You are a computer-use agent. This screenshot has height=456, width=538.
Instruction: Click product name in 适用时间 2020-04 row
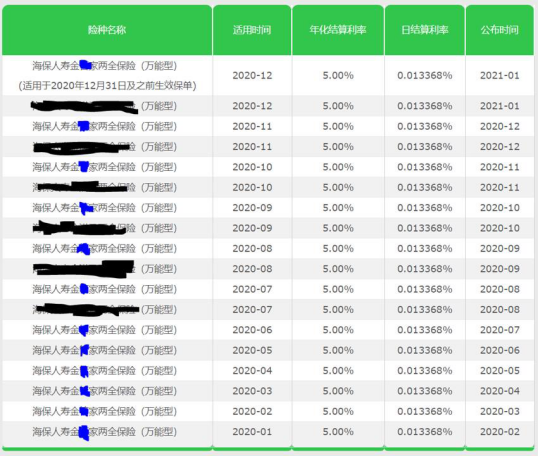point(105,371)
